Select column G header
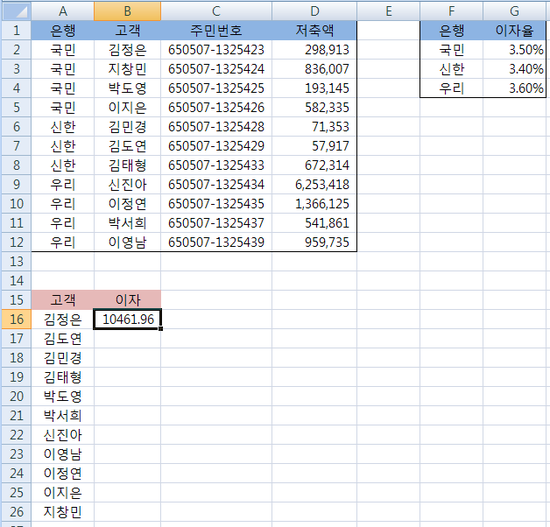The image size is (550, 527). coord(514,11)
